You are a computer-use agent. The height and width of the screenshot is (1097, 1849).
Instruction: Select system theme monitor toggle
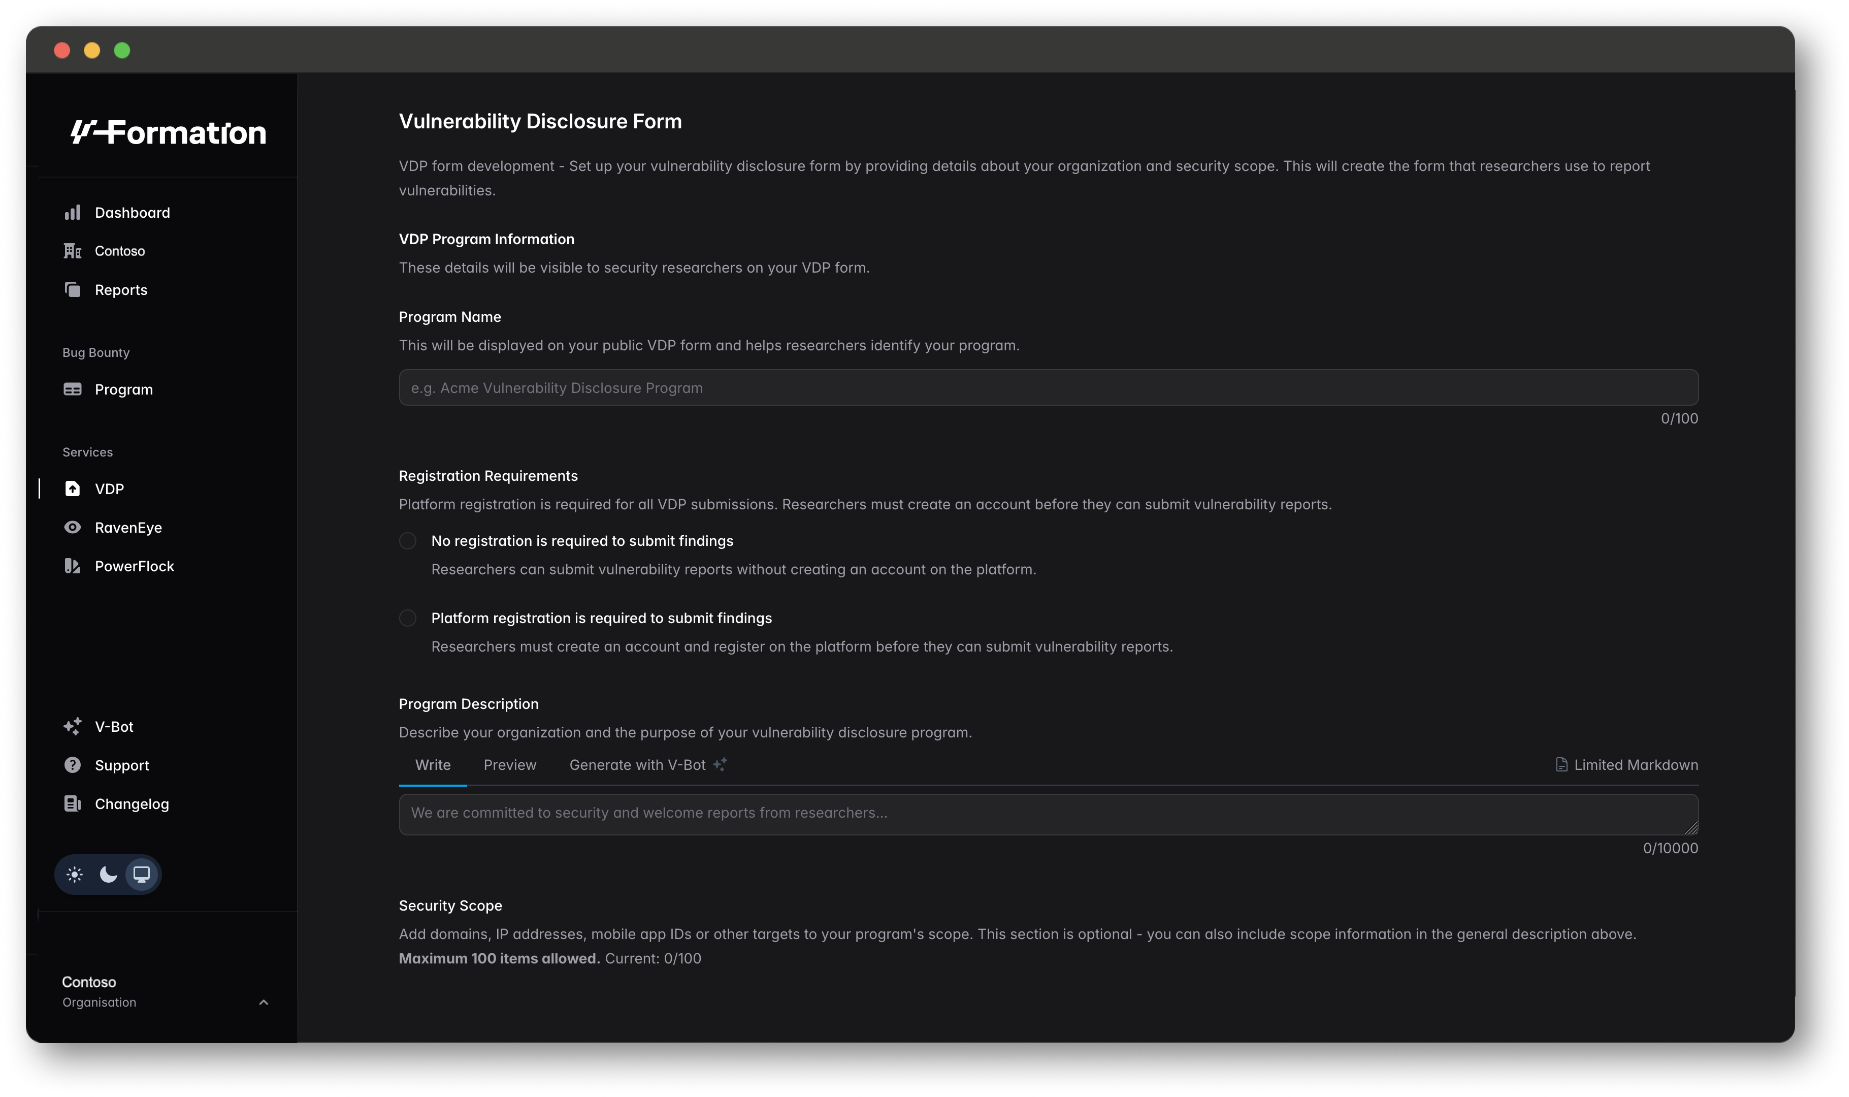click(x=142, y=875)
